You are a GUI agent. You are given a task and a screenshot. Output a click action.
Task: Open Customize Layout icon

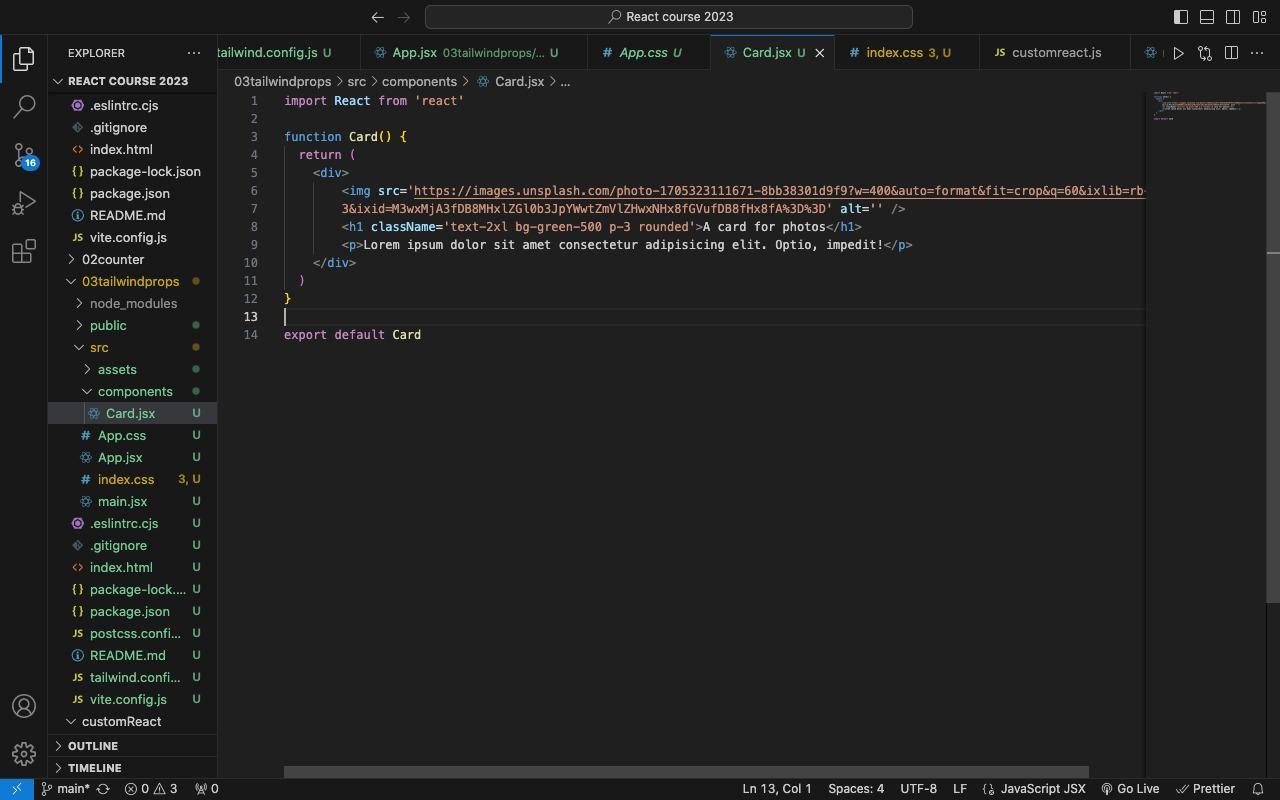(1259, 17)
